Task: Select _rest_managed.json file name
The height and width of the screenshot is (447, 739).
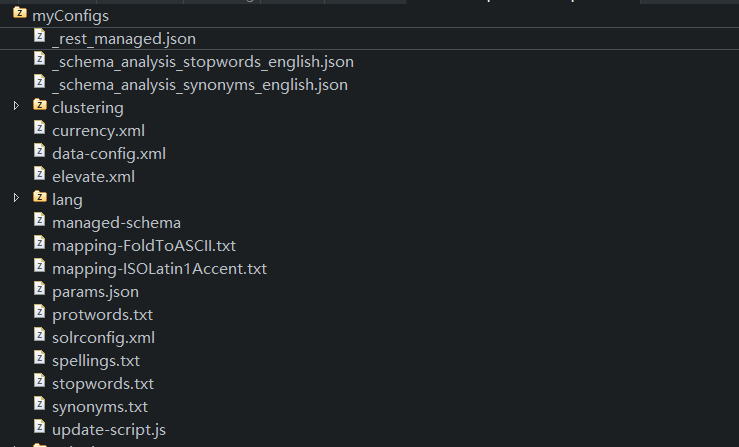Action: (x=124, y=39)
